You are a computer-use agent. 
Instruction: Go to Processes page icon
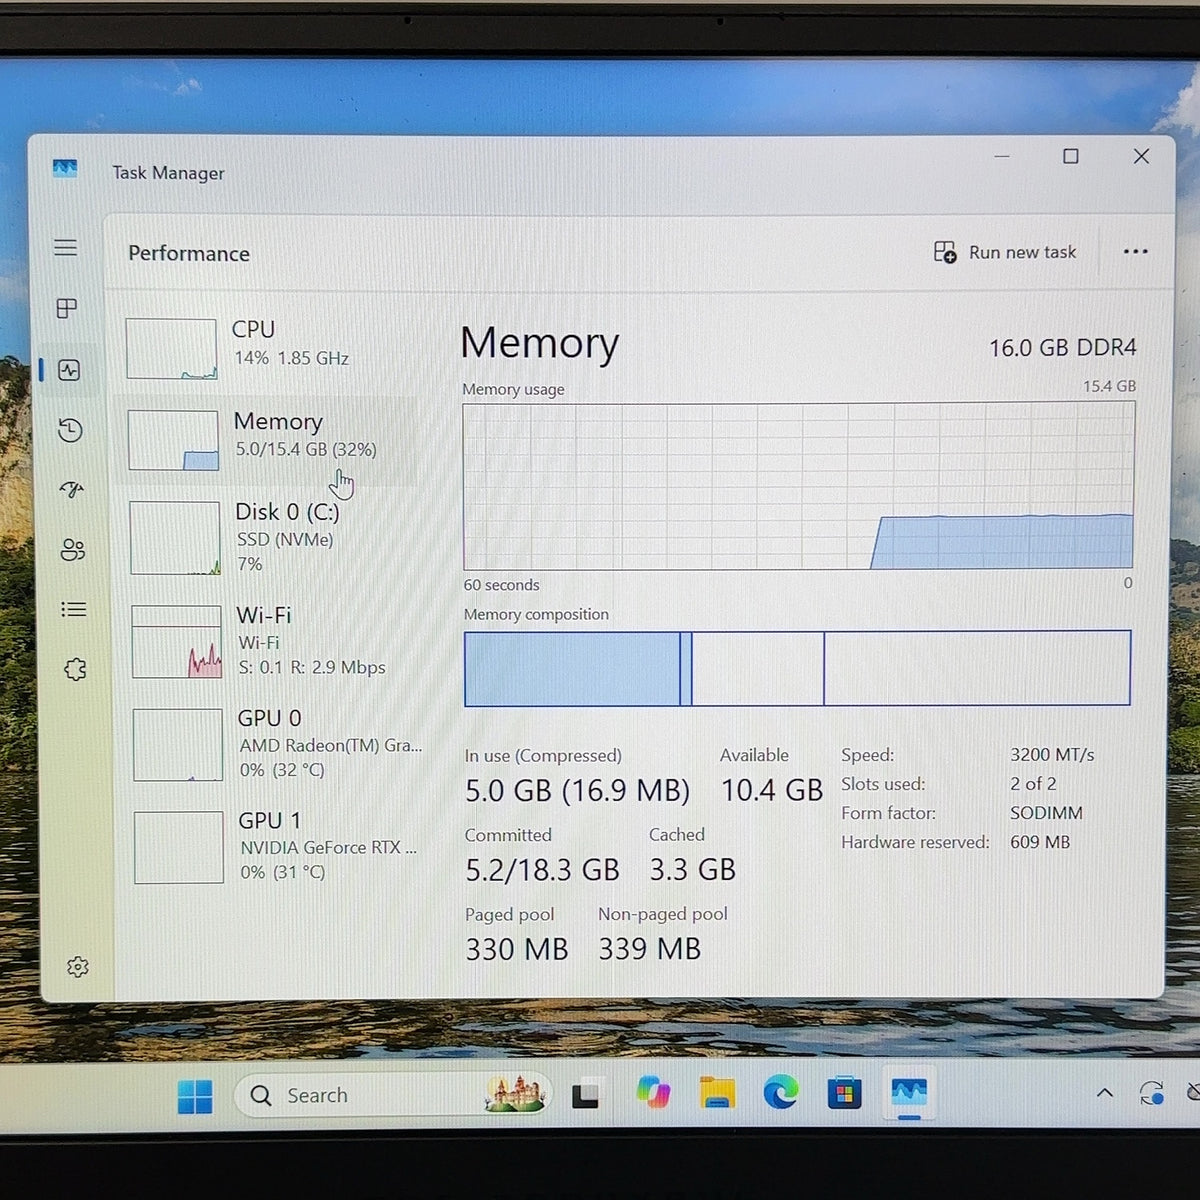coord(67,308)
